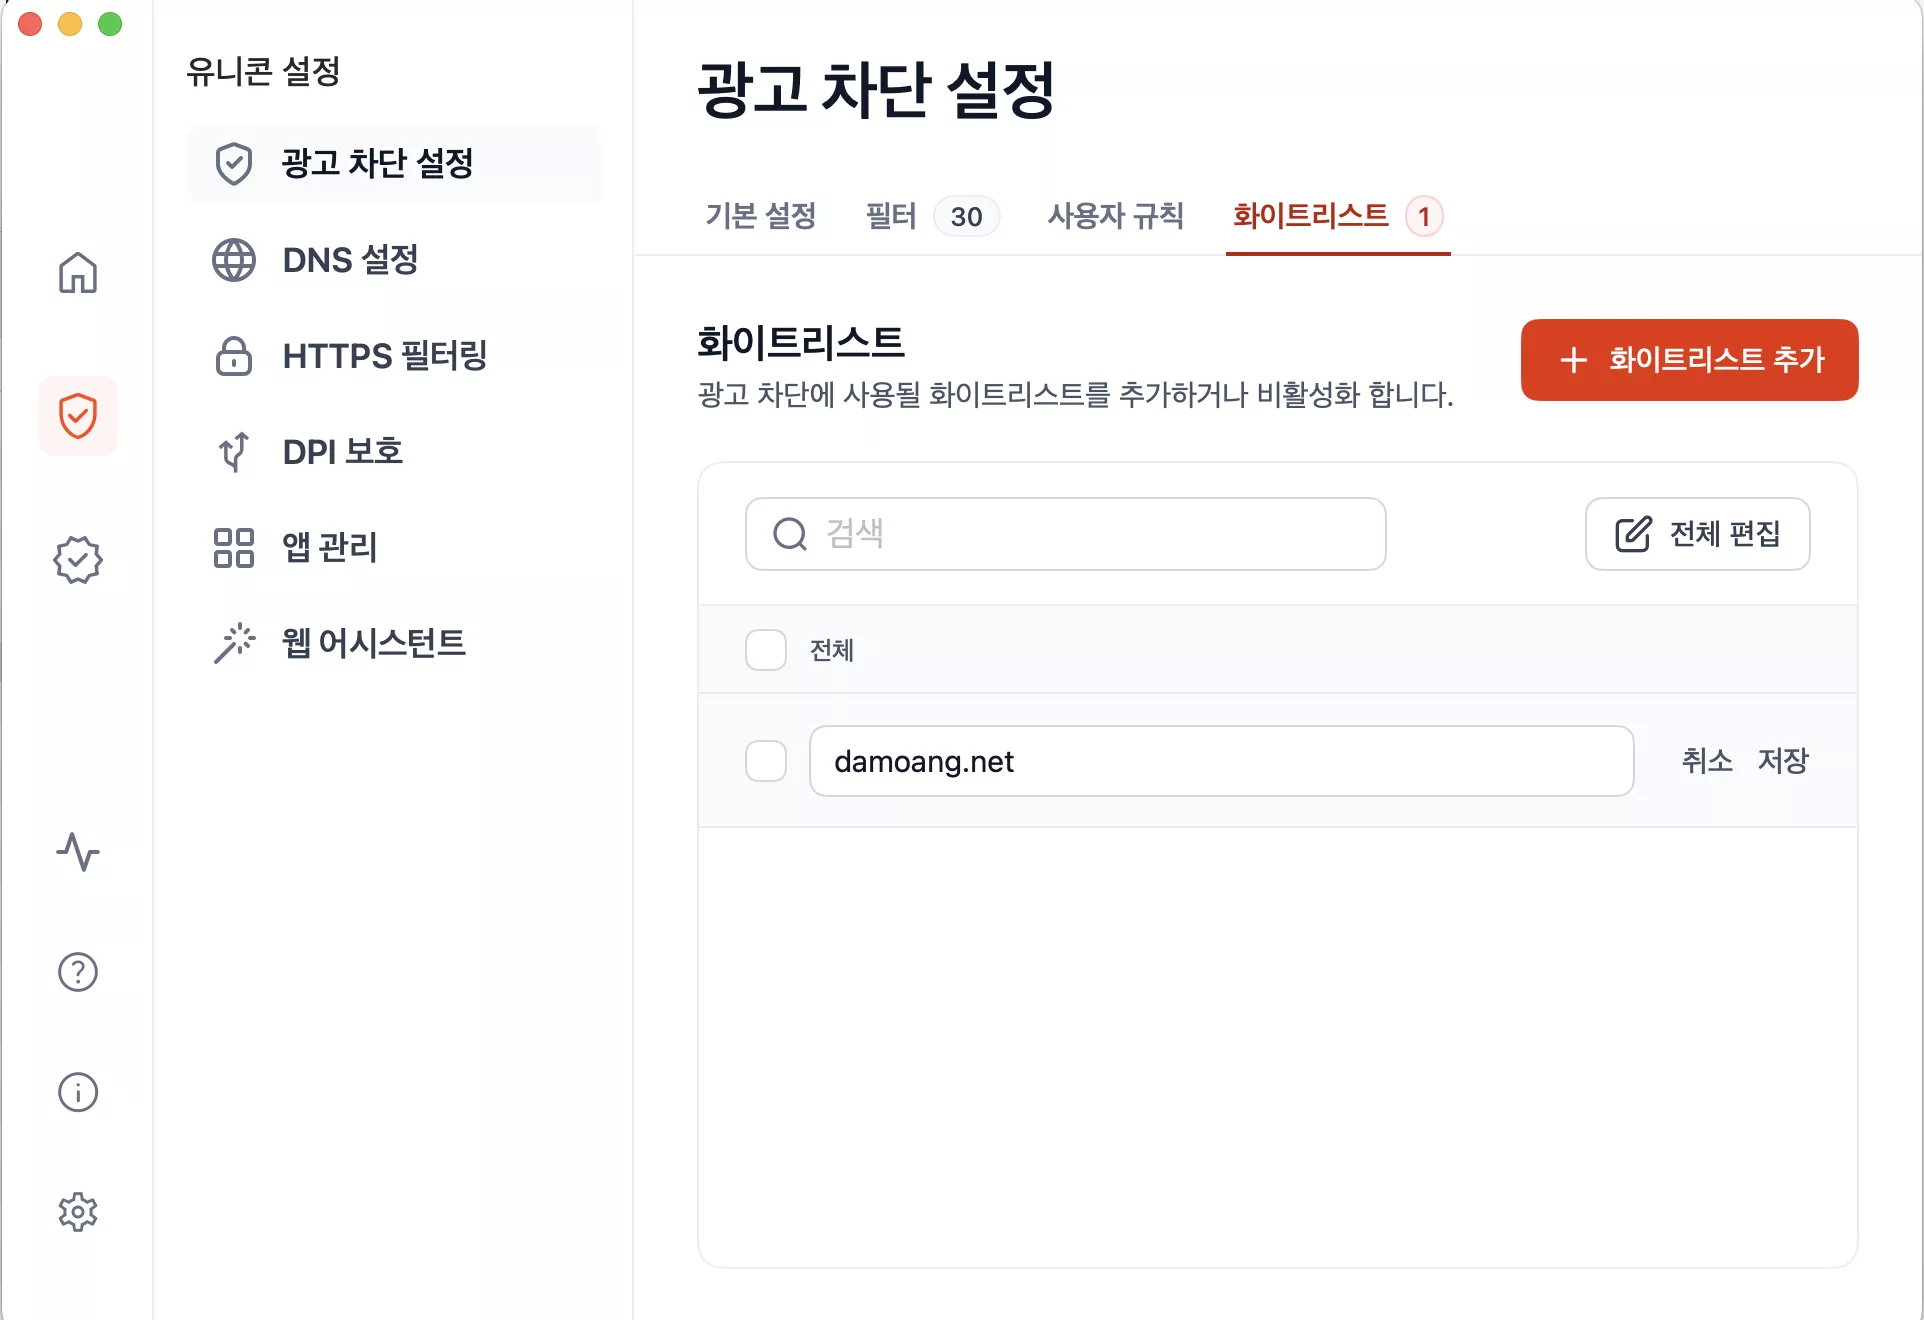Click the macOS green zoom button

click(110, 24)
